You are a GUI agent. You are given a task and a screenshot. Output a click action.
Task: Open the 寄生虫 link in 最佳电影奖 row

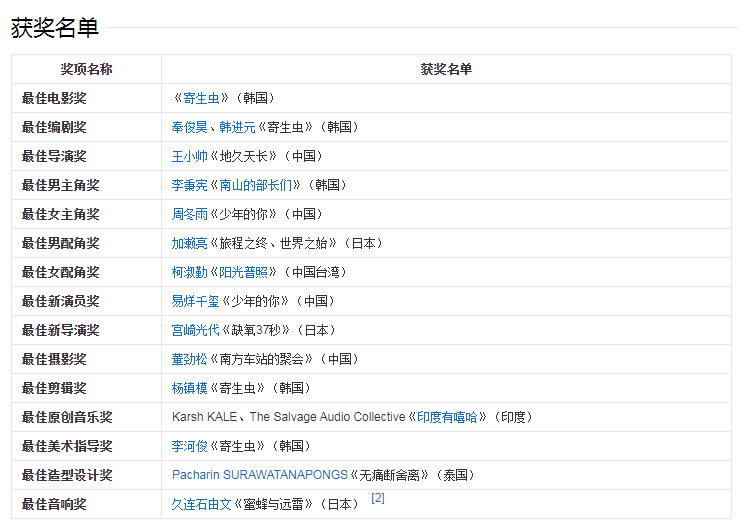[x=207, y=98]
